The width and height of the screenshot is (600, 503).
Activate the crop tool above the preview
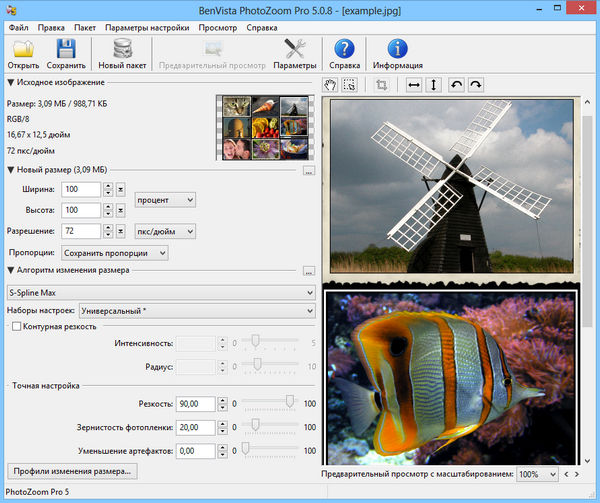(x=380, y=85)
